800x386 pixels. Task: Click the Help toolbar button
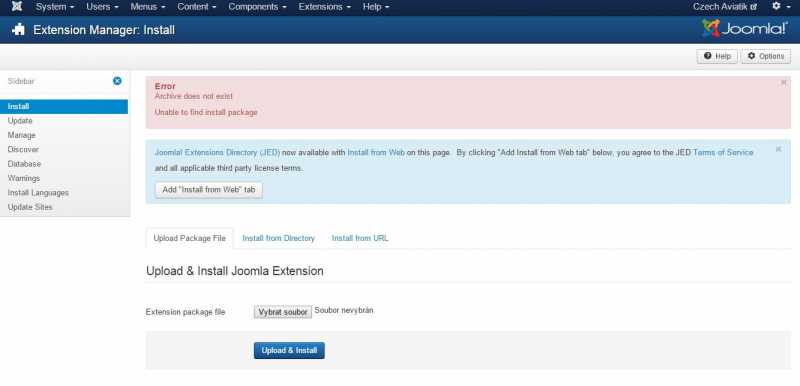[717, 57]
